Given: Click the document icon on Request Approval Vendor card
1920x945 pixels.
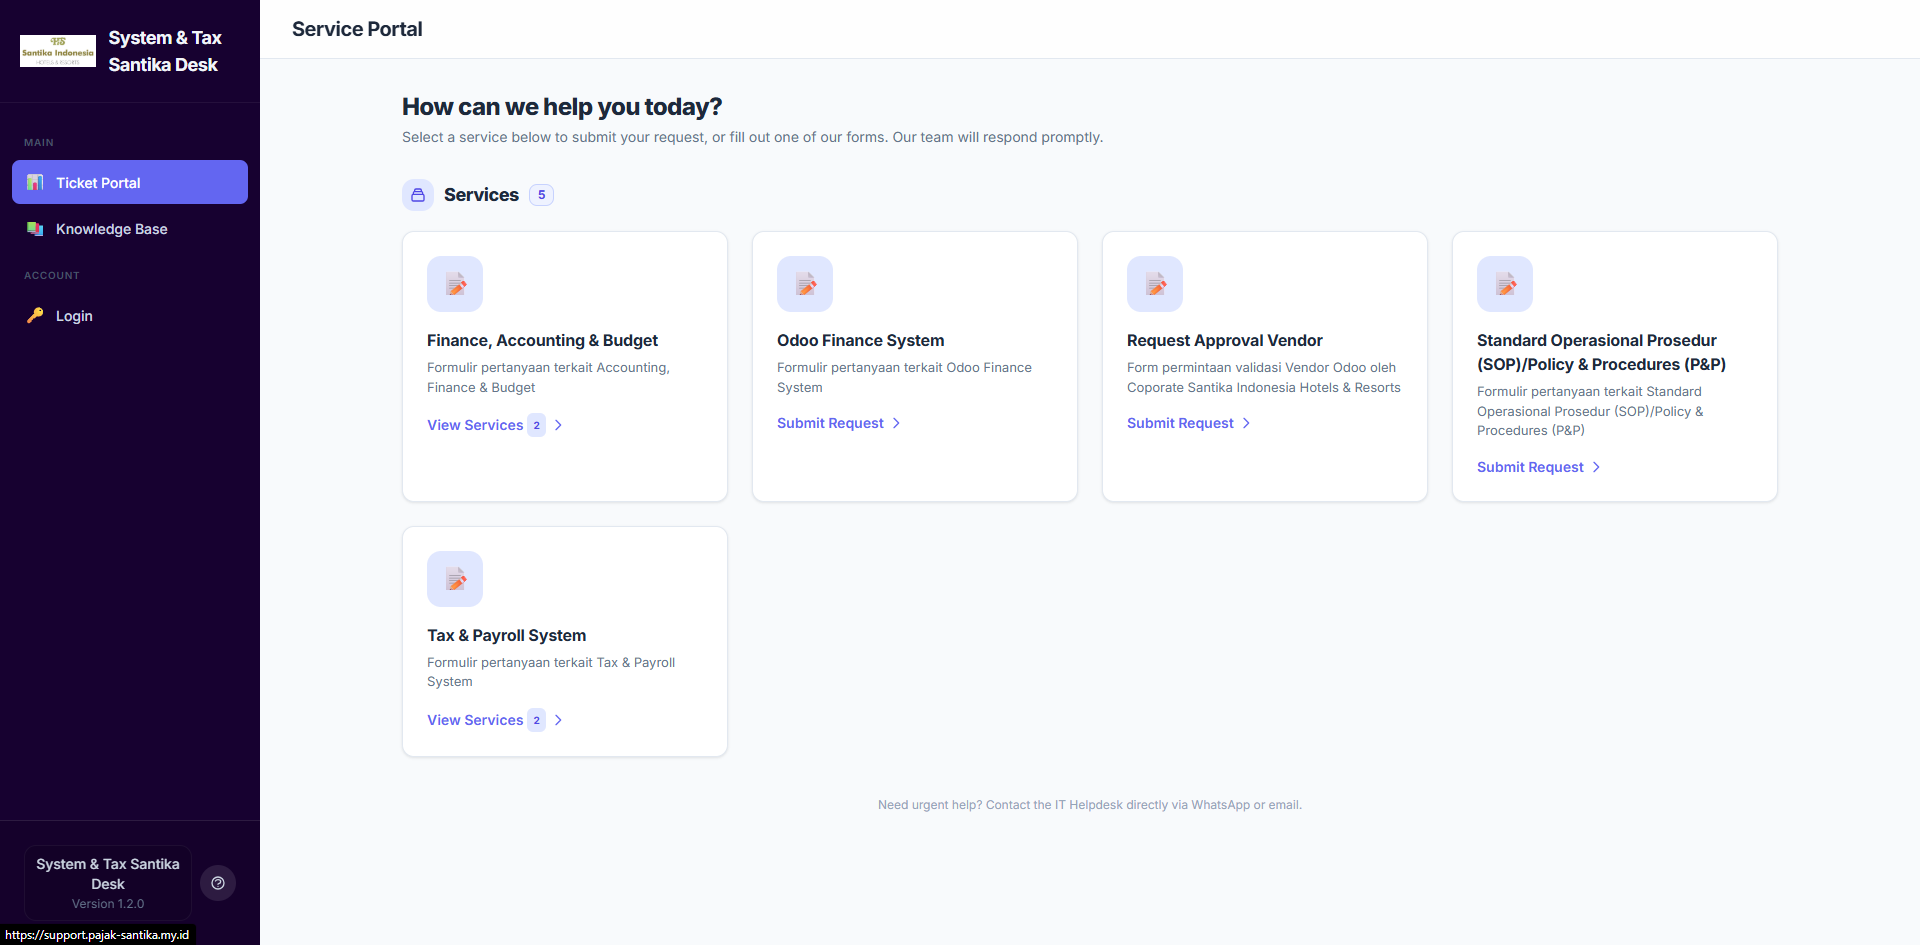Looking at the screenshot, I should pos(1155,284).
